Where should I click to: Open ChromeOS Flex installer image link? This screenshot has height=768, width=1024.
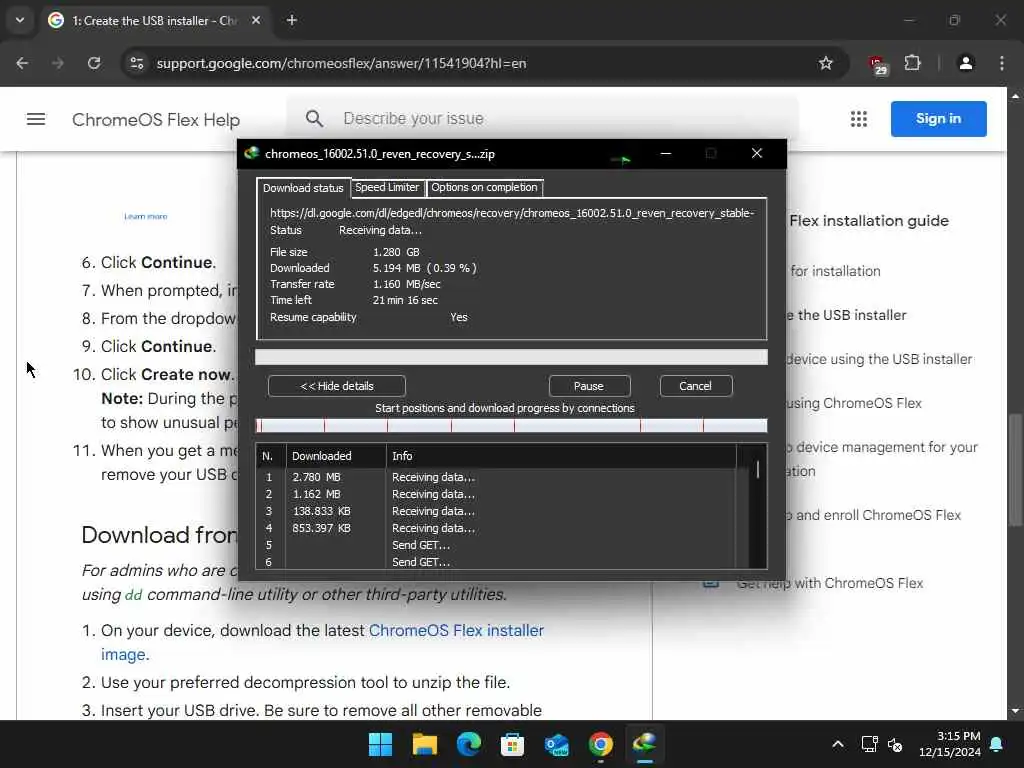pos(323,642)
